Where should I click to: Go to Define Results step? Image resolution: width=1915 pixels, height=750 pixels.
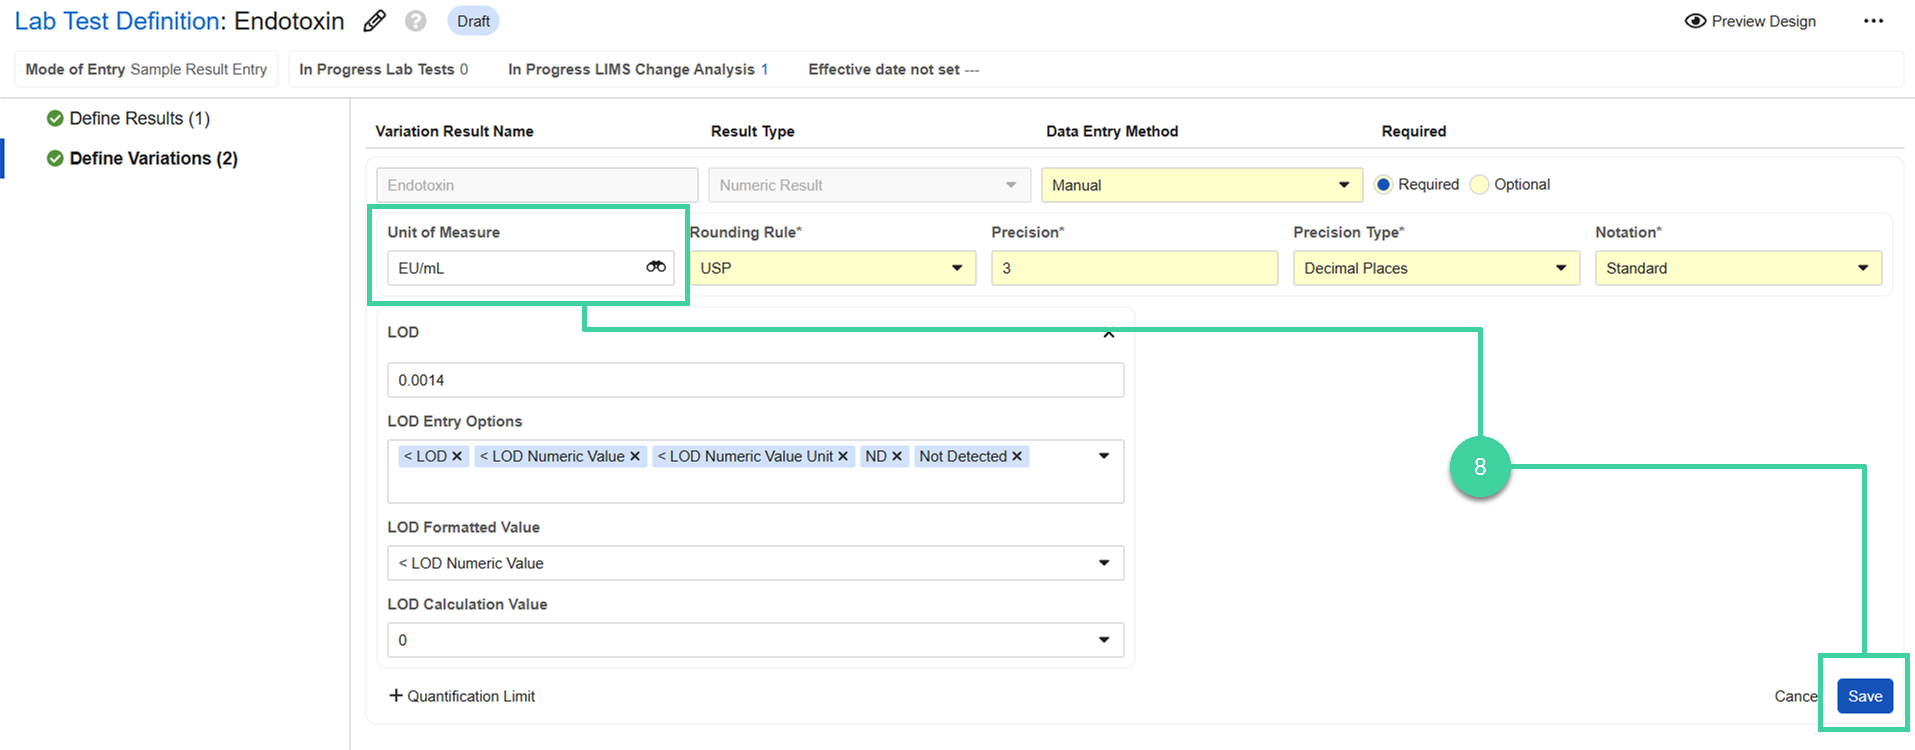pos(139,118)
